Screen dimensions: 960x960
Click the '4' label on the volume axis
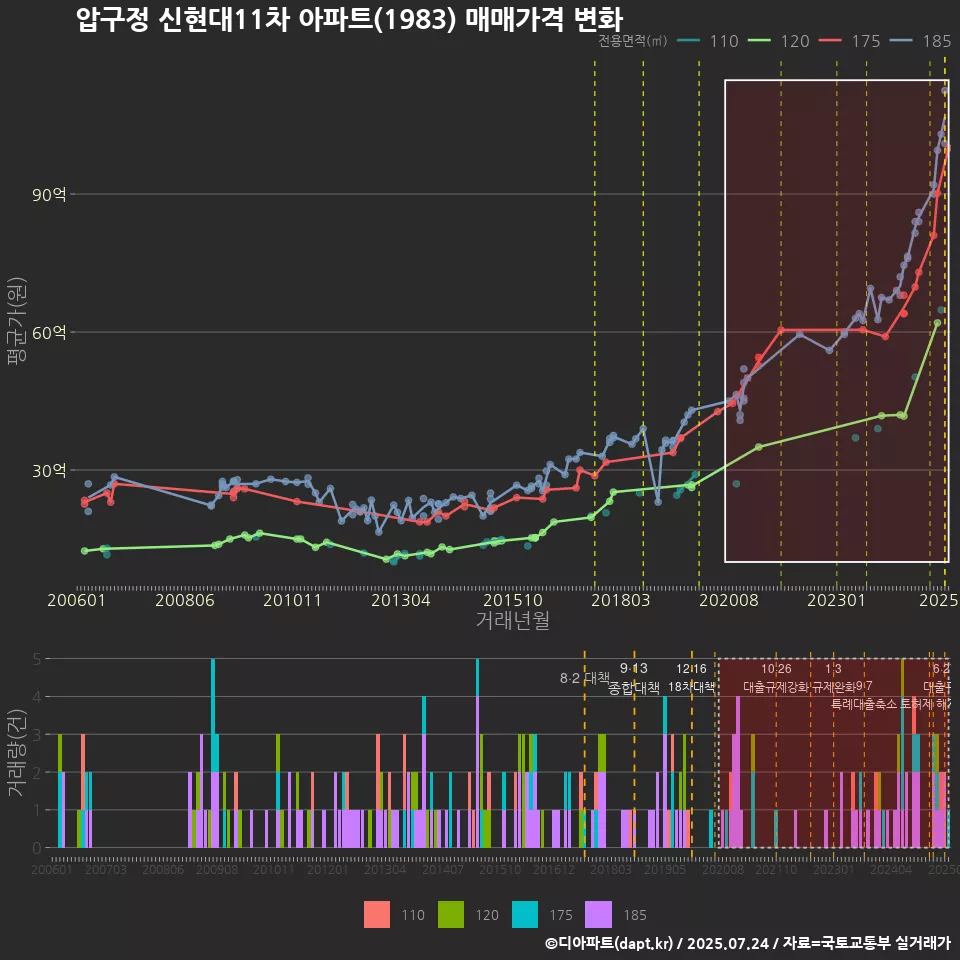coord(37,697)
